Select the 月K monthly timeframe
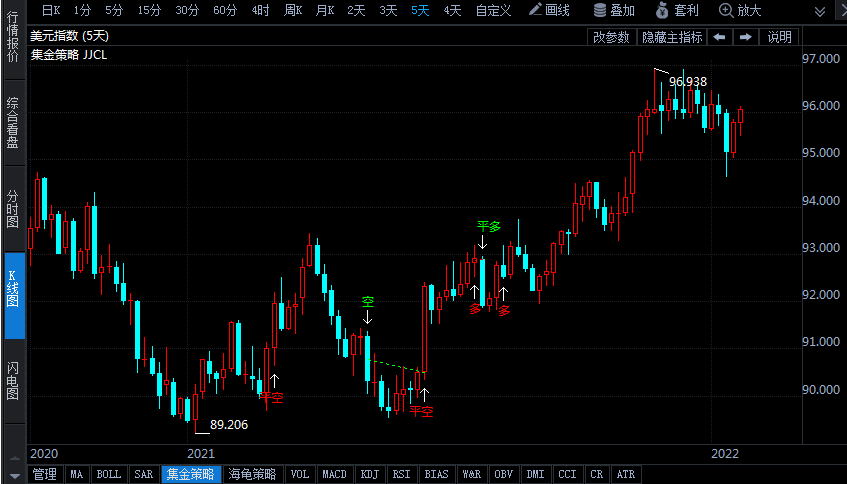The width and height of the screenshot is (847, 484). tap(325, 10)
